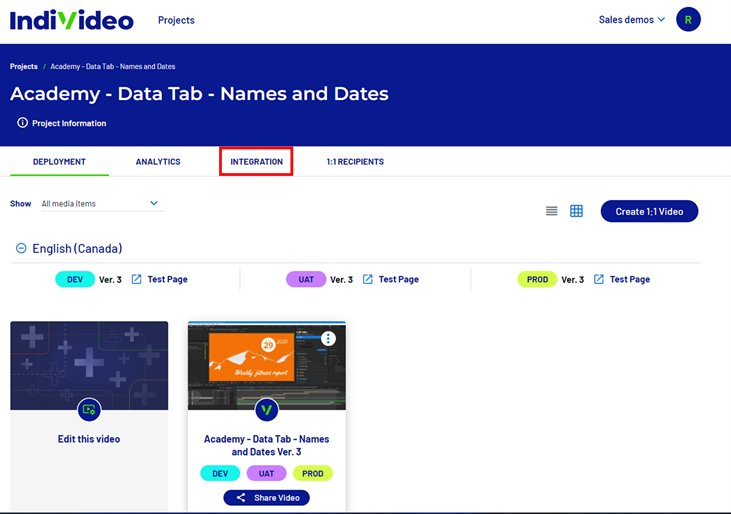Click the breadcrumb 'Academy - Data Tab - Names and Dates'
Viewport: 731px width, 514px height.
[113, 67]
